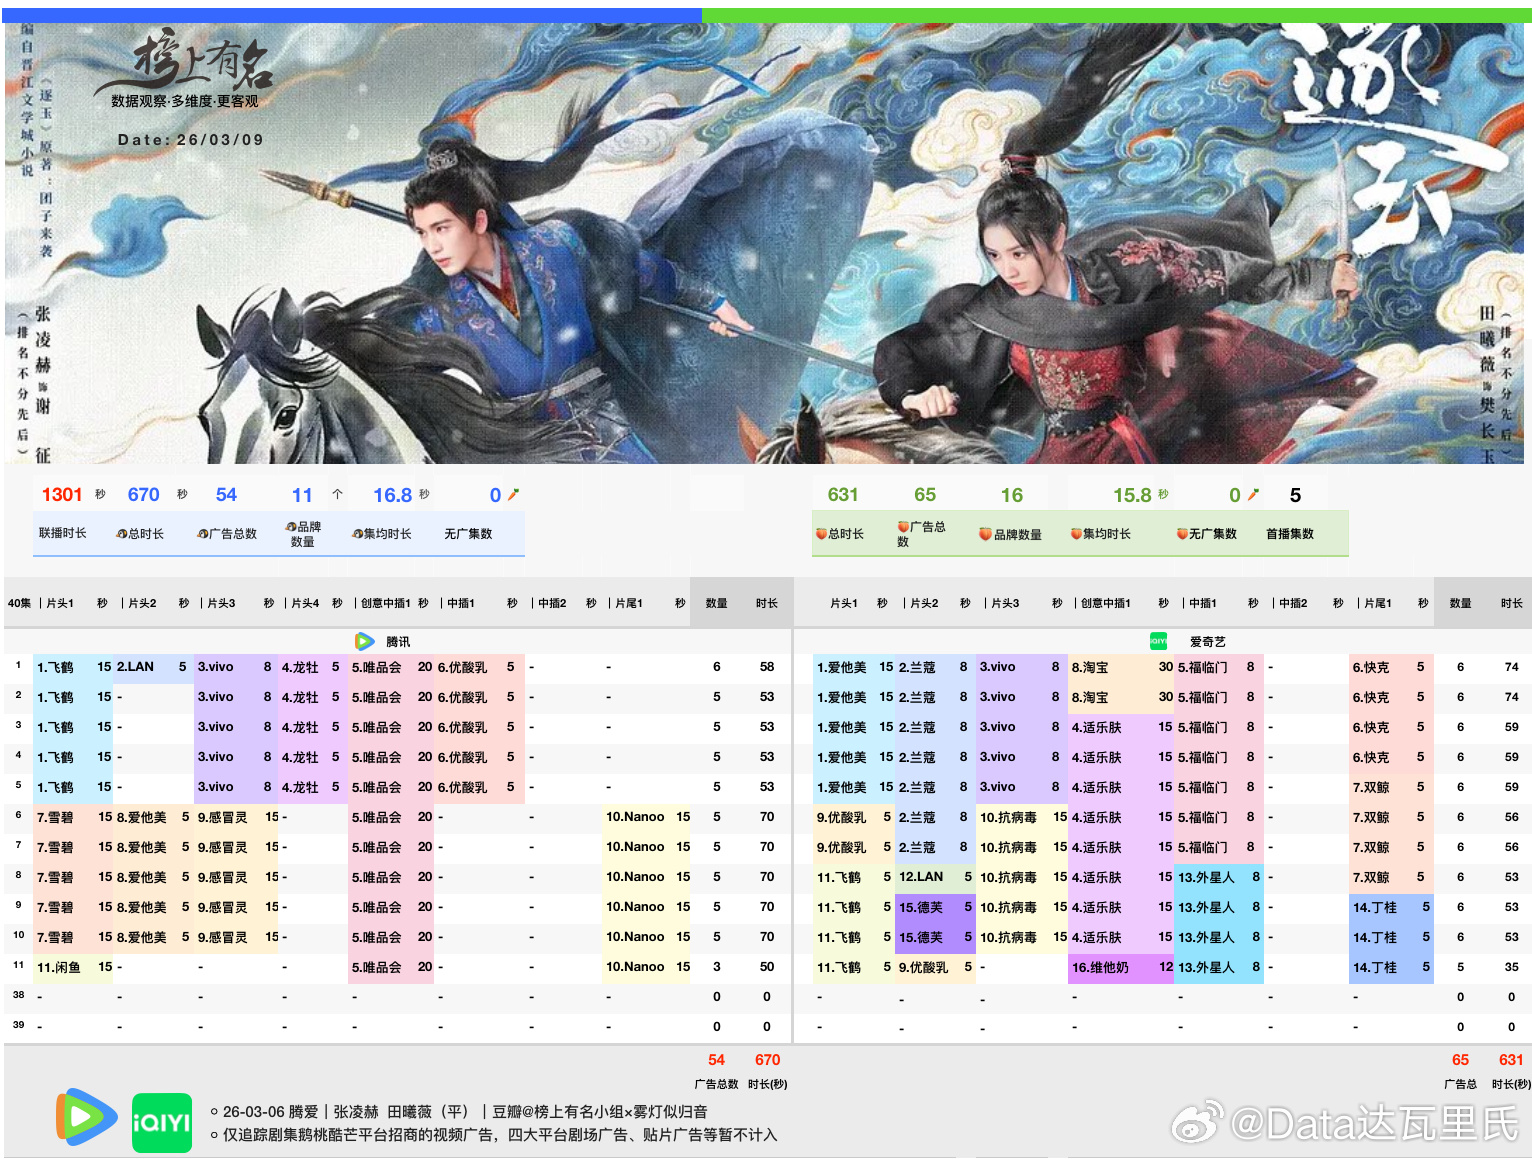Click the 15.8 iQIYI average duration value

[1133, 495]
